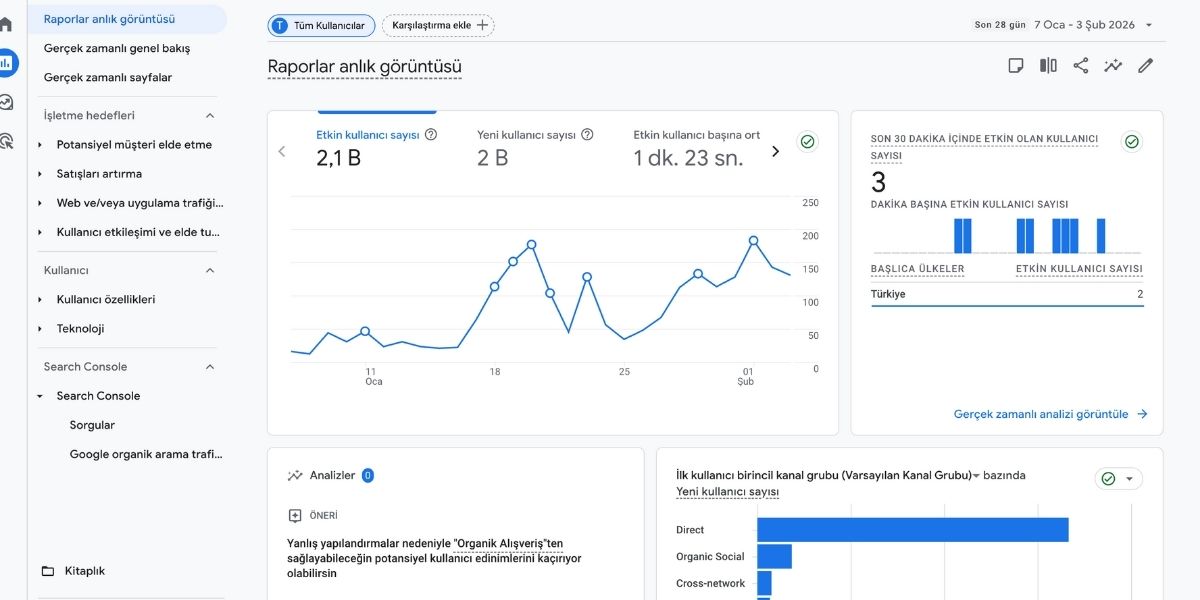The width and height of the screenshot is (1200, 600).
Task: Click the compare columns icon
Action: (1048, 66)
